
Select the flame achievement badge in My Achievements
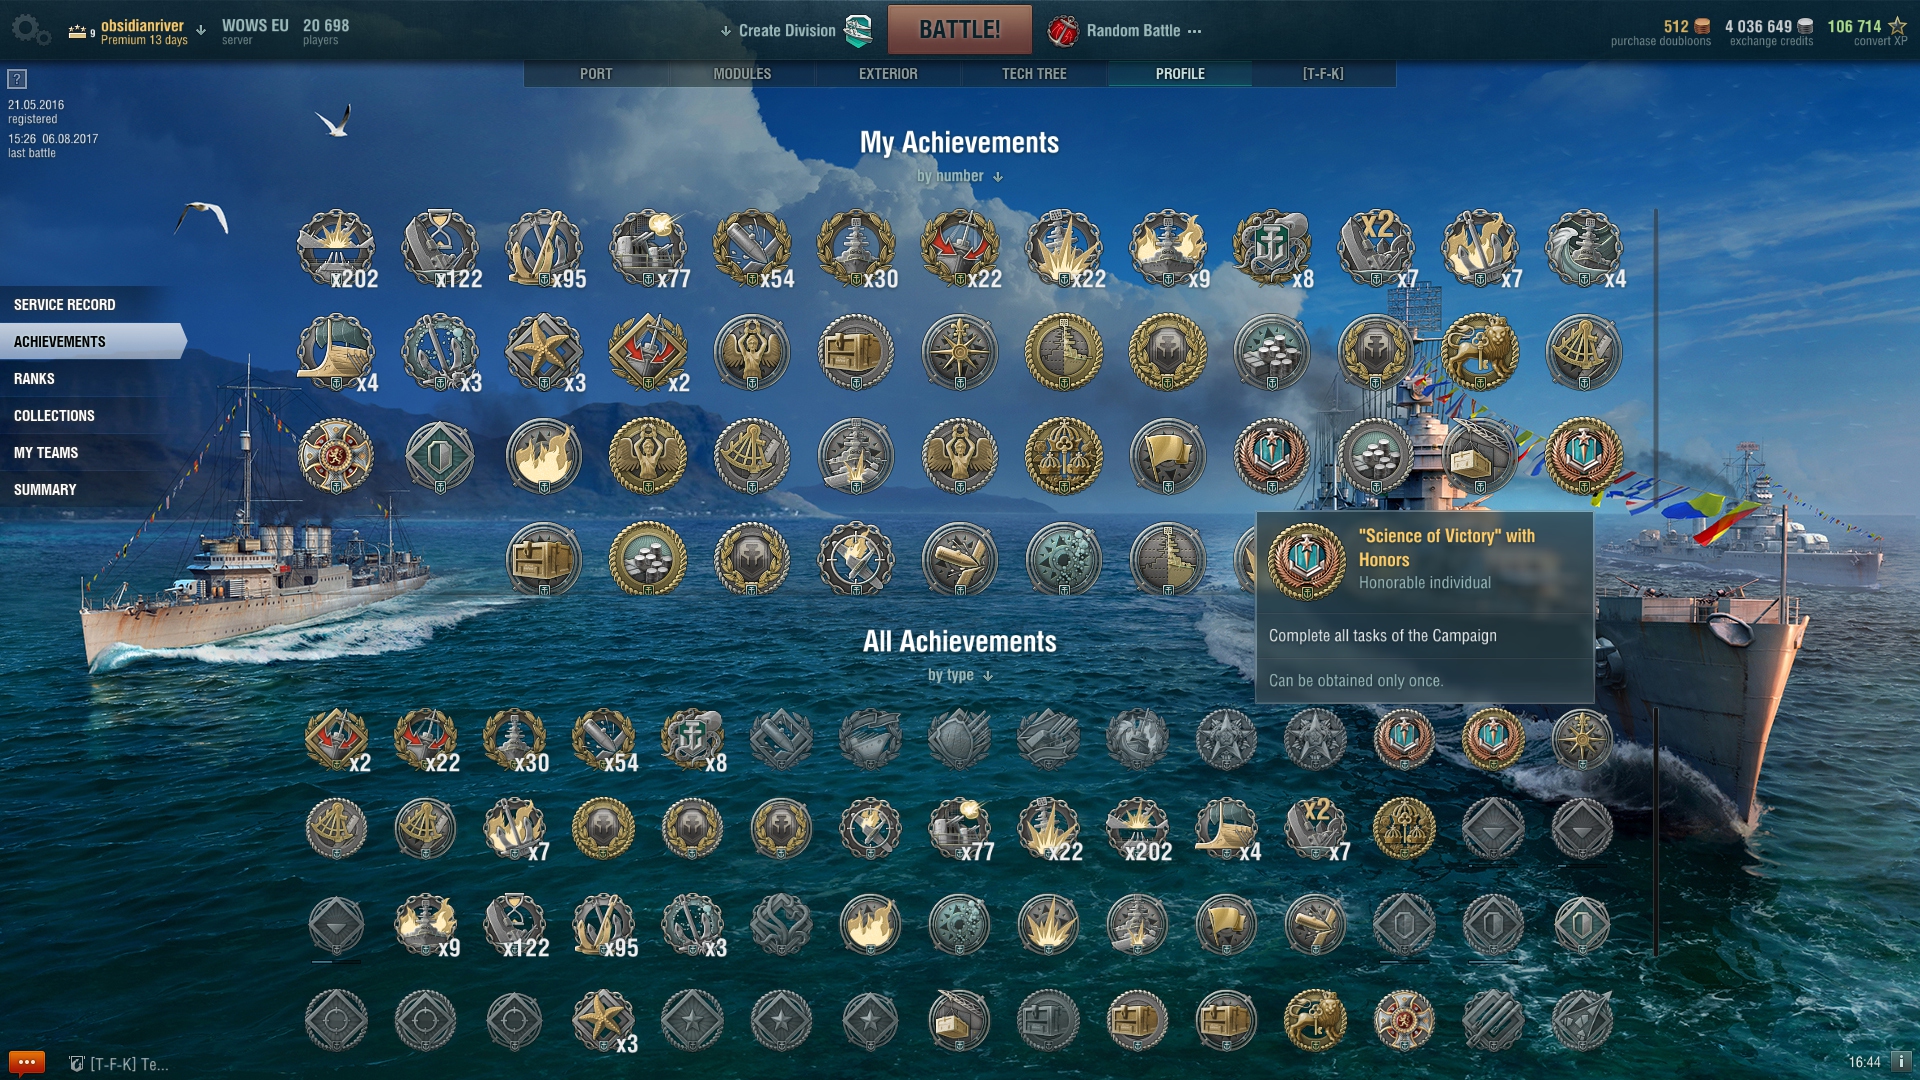click(x=544, y=456)
